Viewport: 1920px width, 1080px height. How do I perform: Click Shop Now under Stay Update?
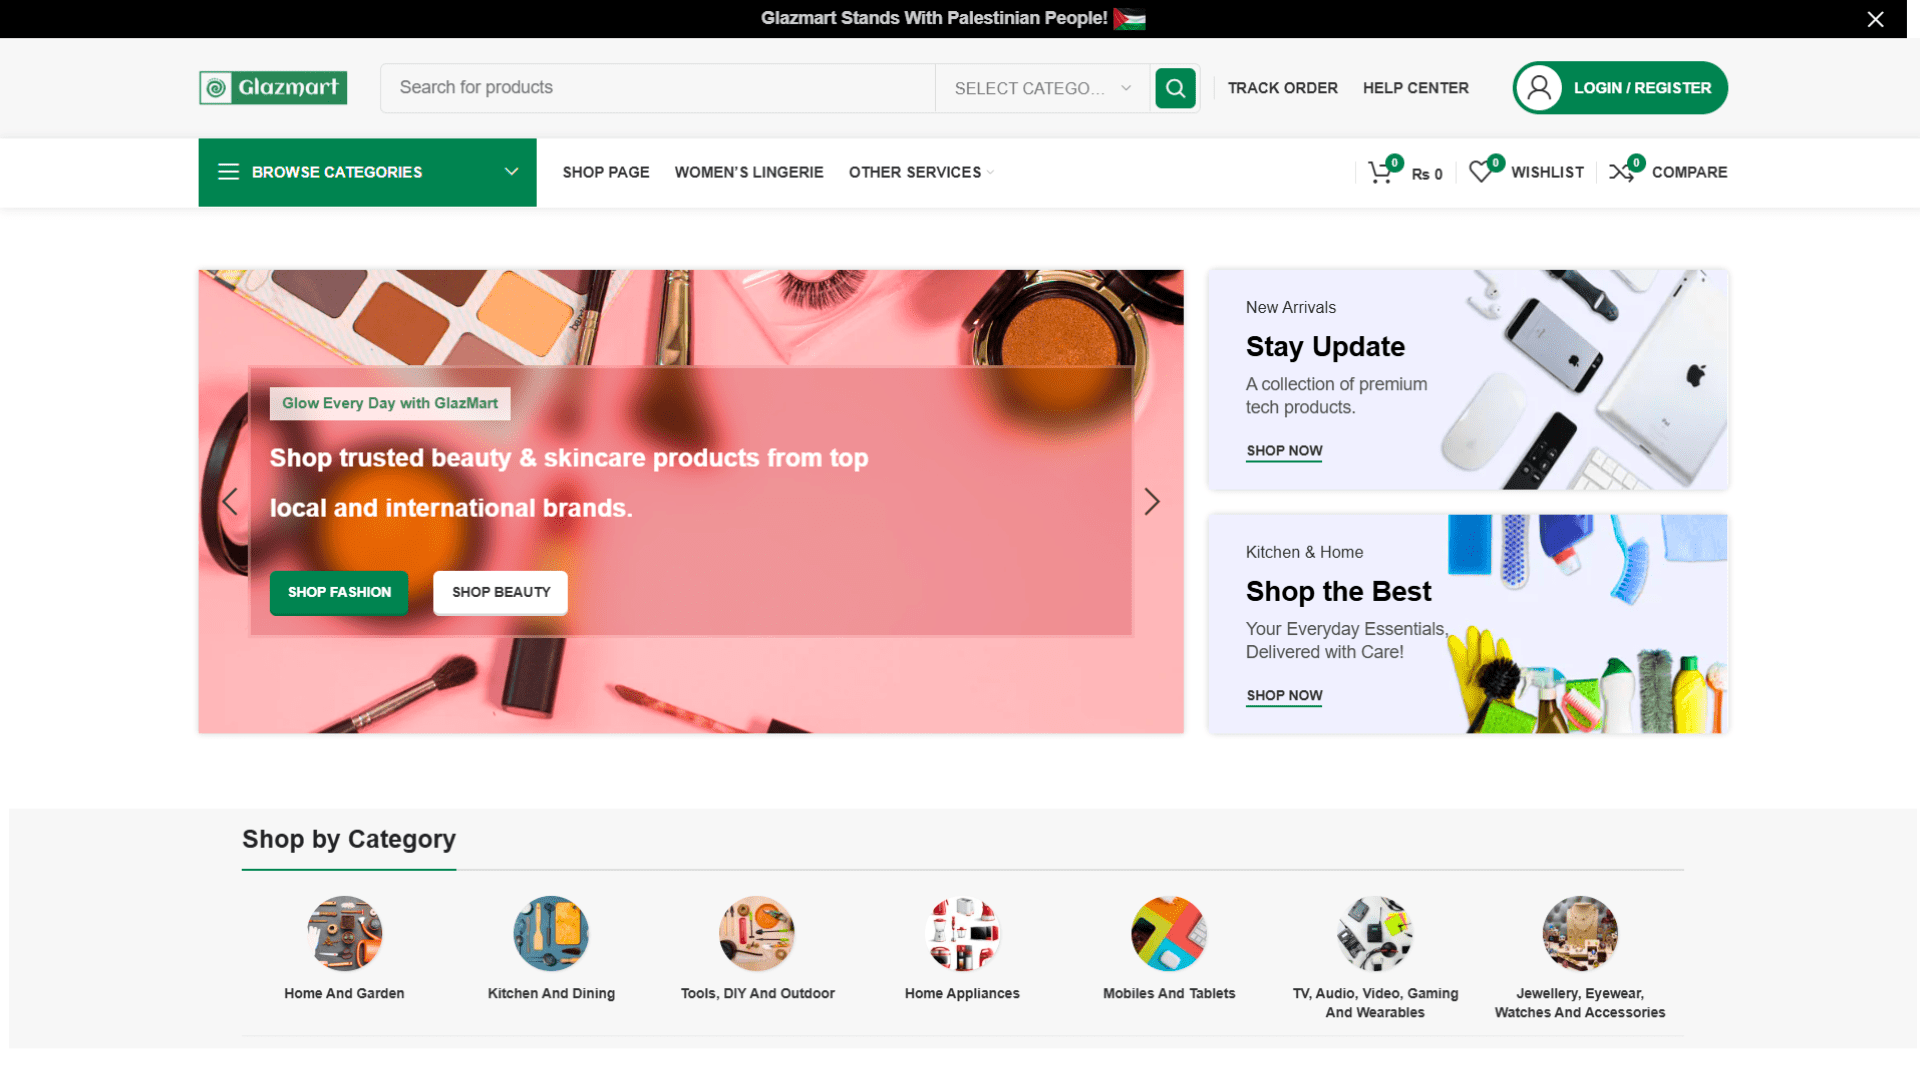coord(1284,451)
